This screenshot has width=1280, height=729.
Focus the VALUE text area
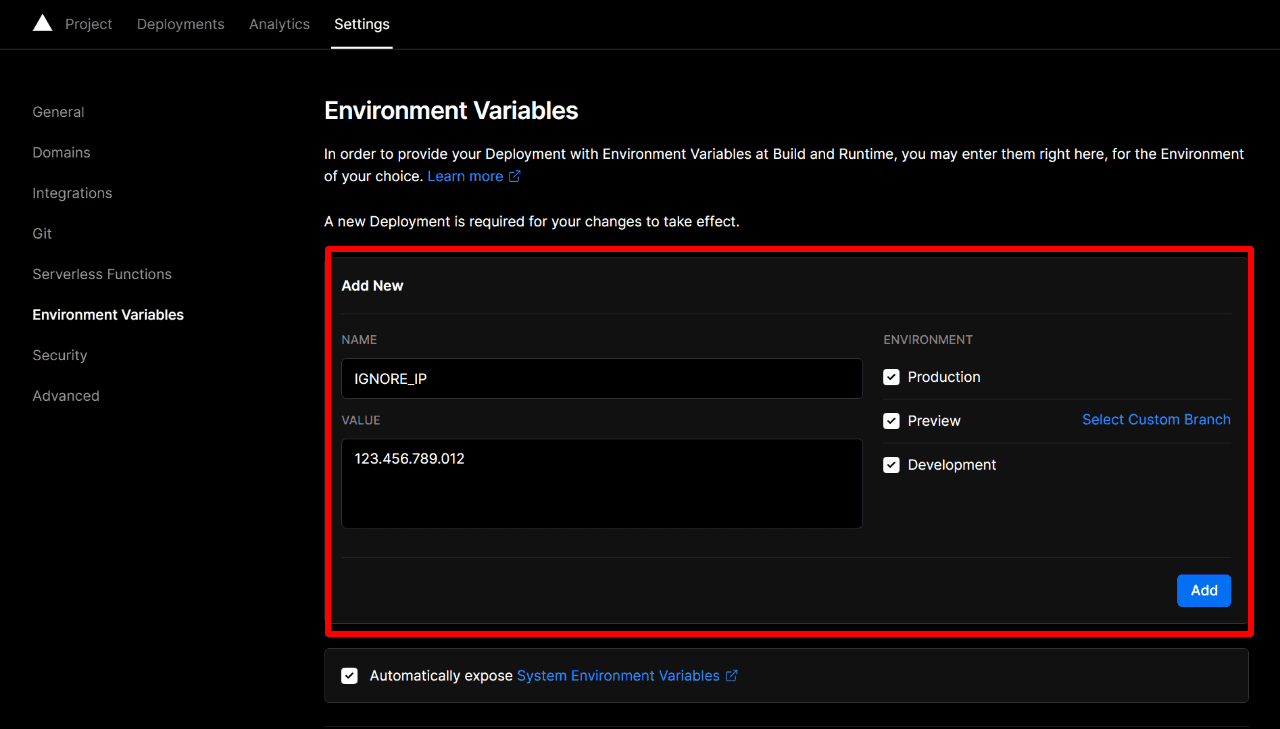(601, 483)
